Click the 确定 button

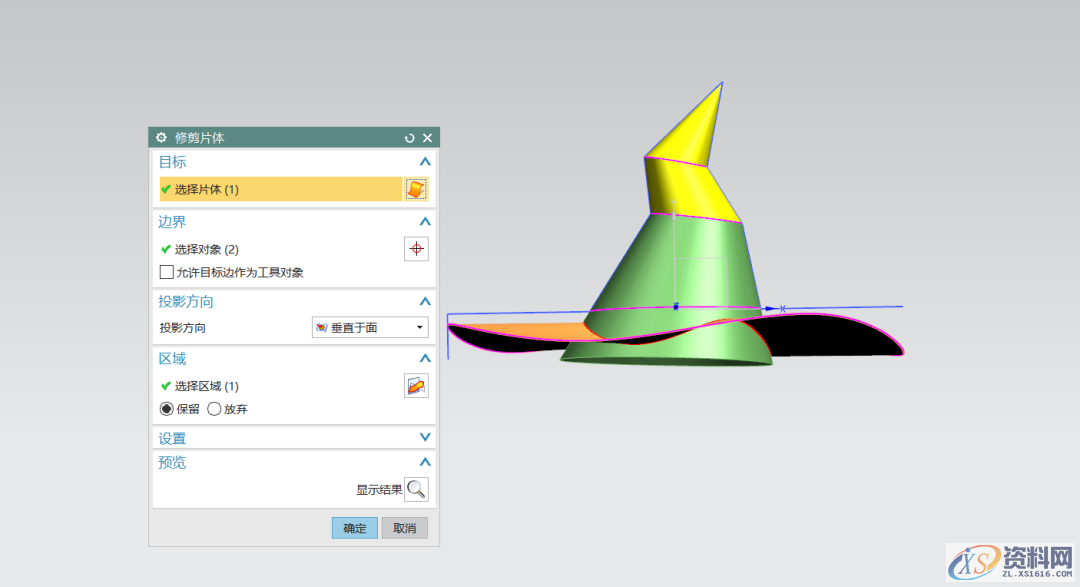tap(354, 528)
